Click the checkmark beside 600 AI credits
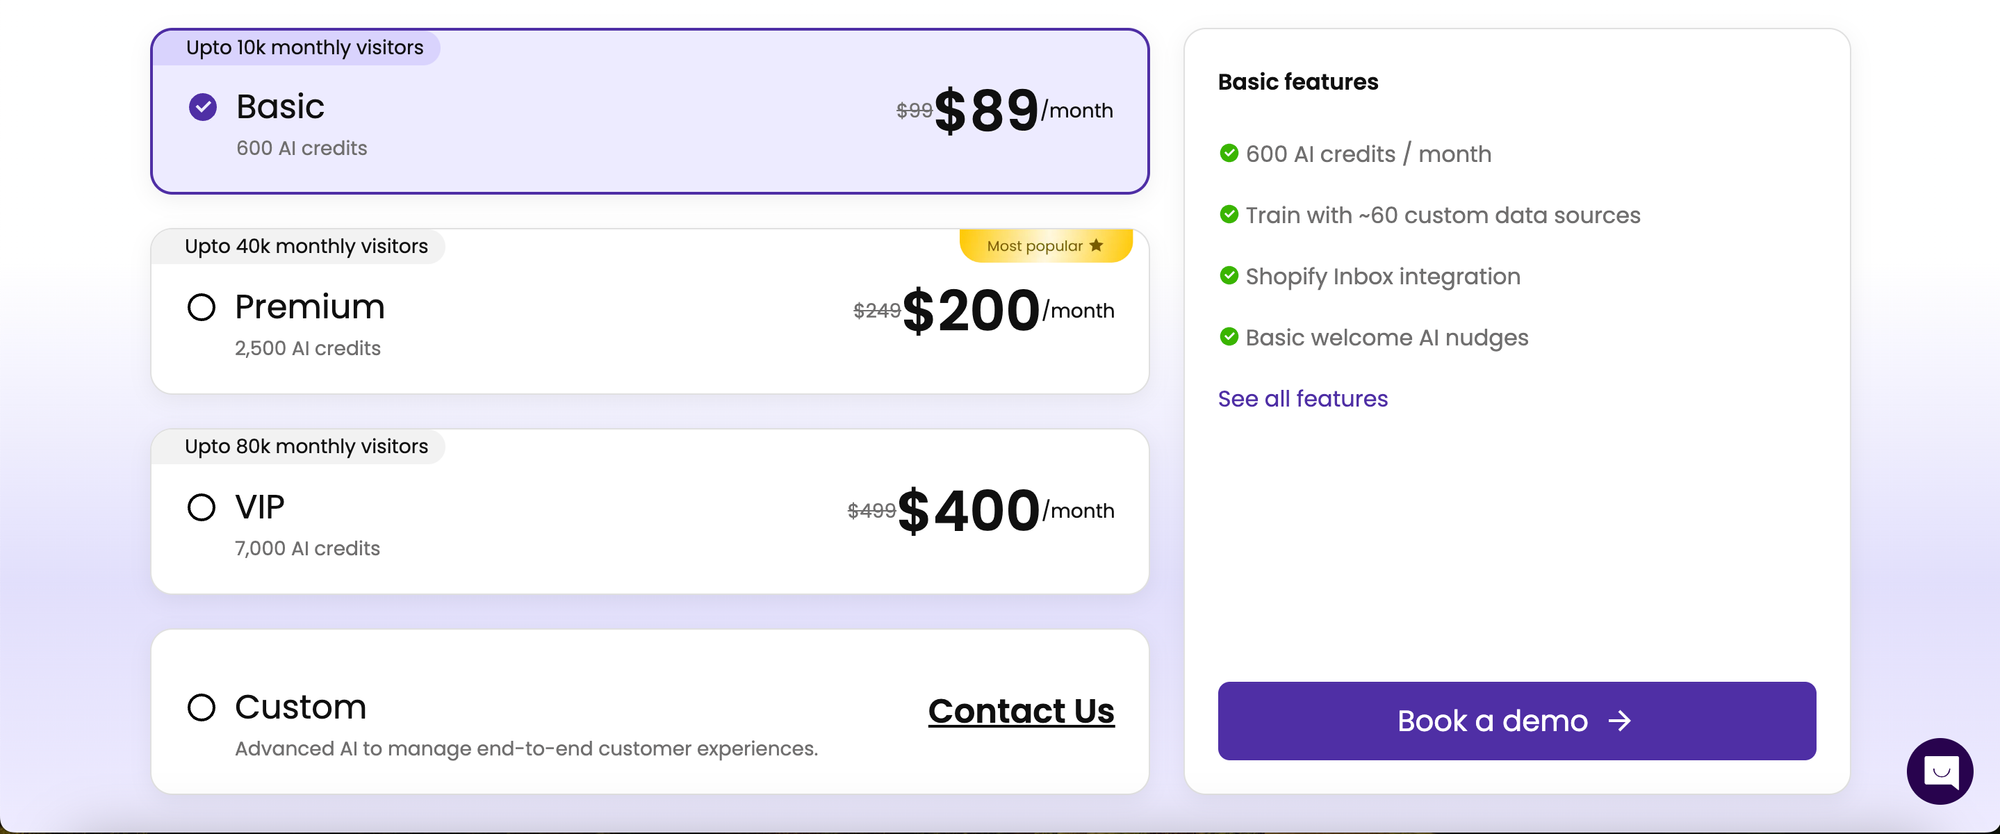Viewport: 2000px width, 834px height. click(x=1228, y=153)
